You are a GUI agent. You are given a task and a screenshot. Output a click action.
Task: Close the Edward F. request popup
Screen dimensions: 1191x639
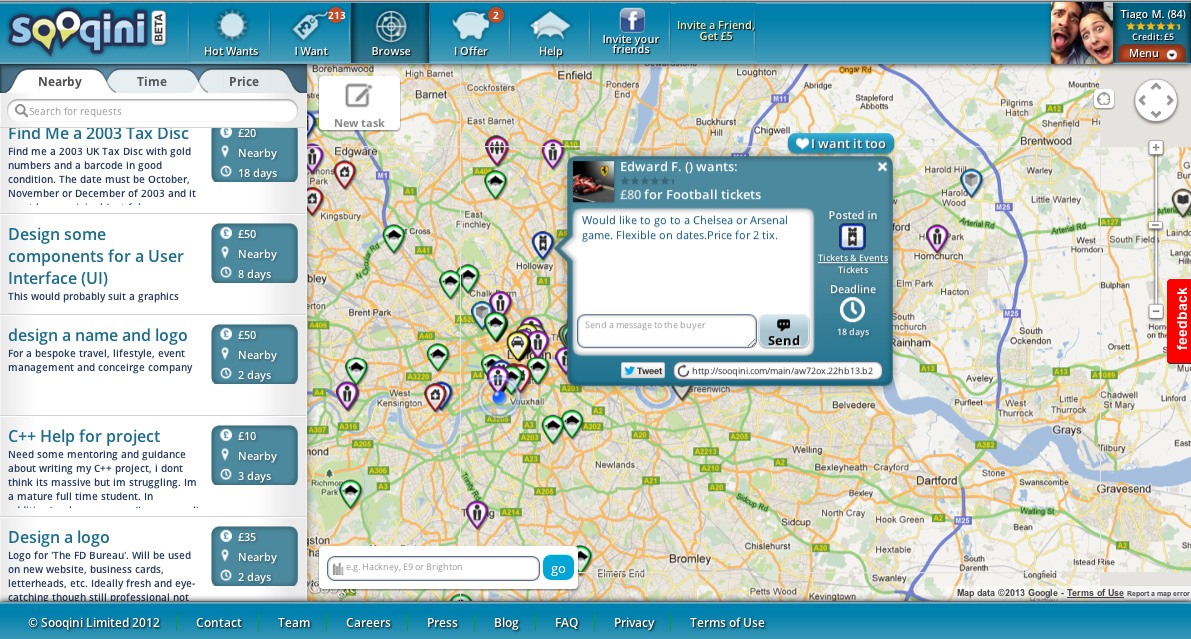(882, 166)
